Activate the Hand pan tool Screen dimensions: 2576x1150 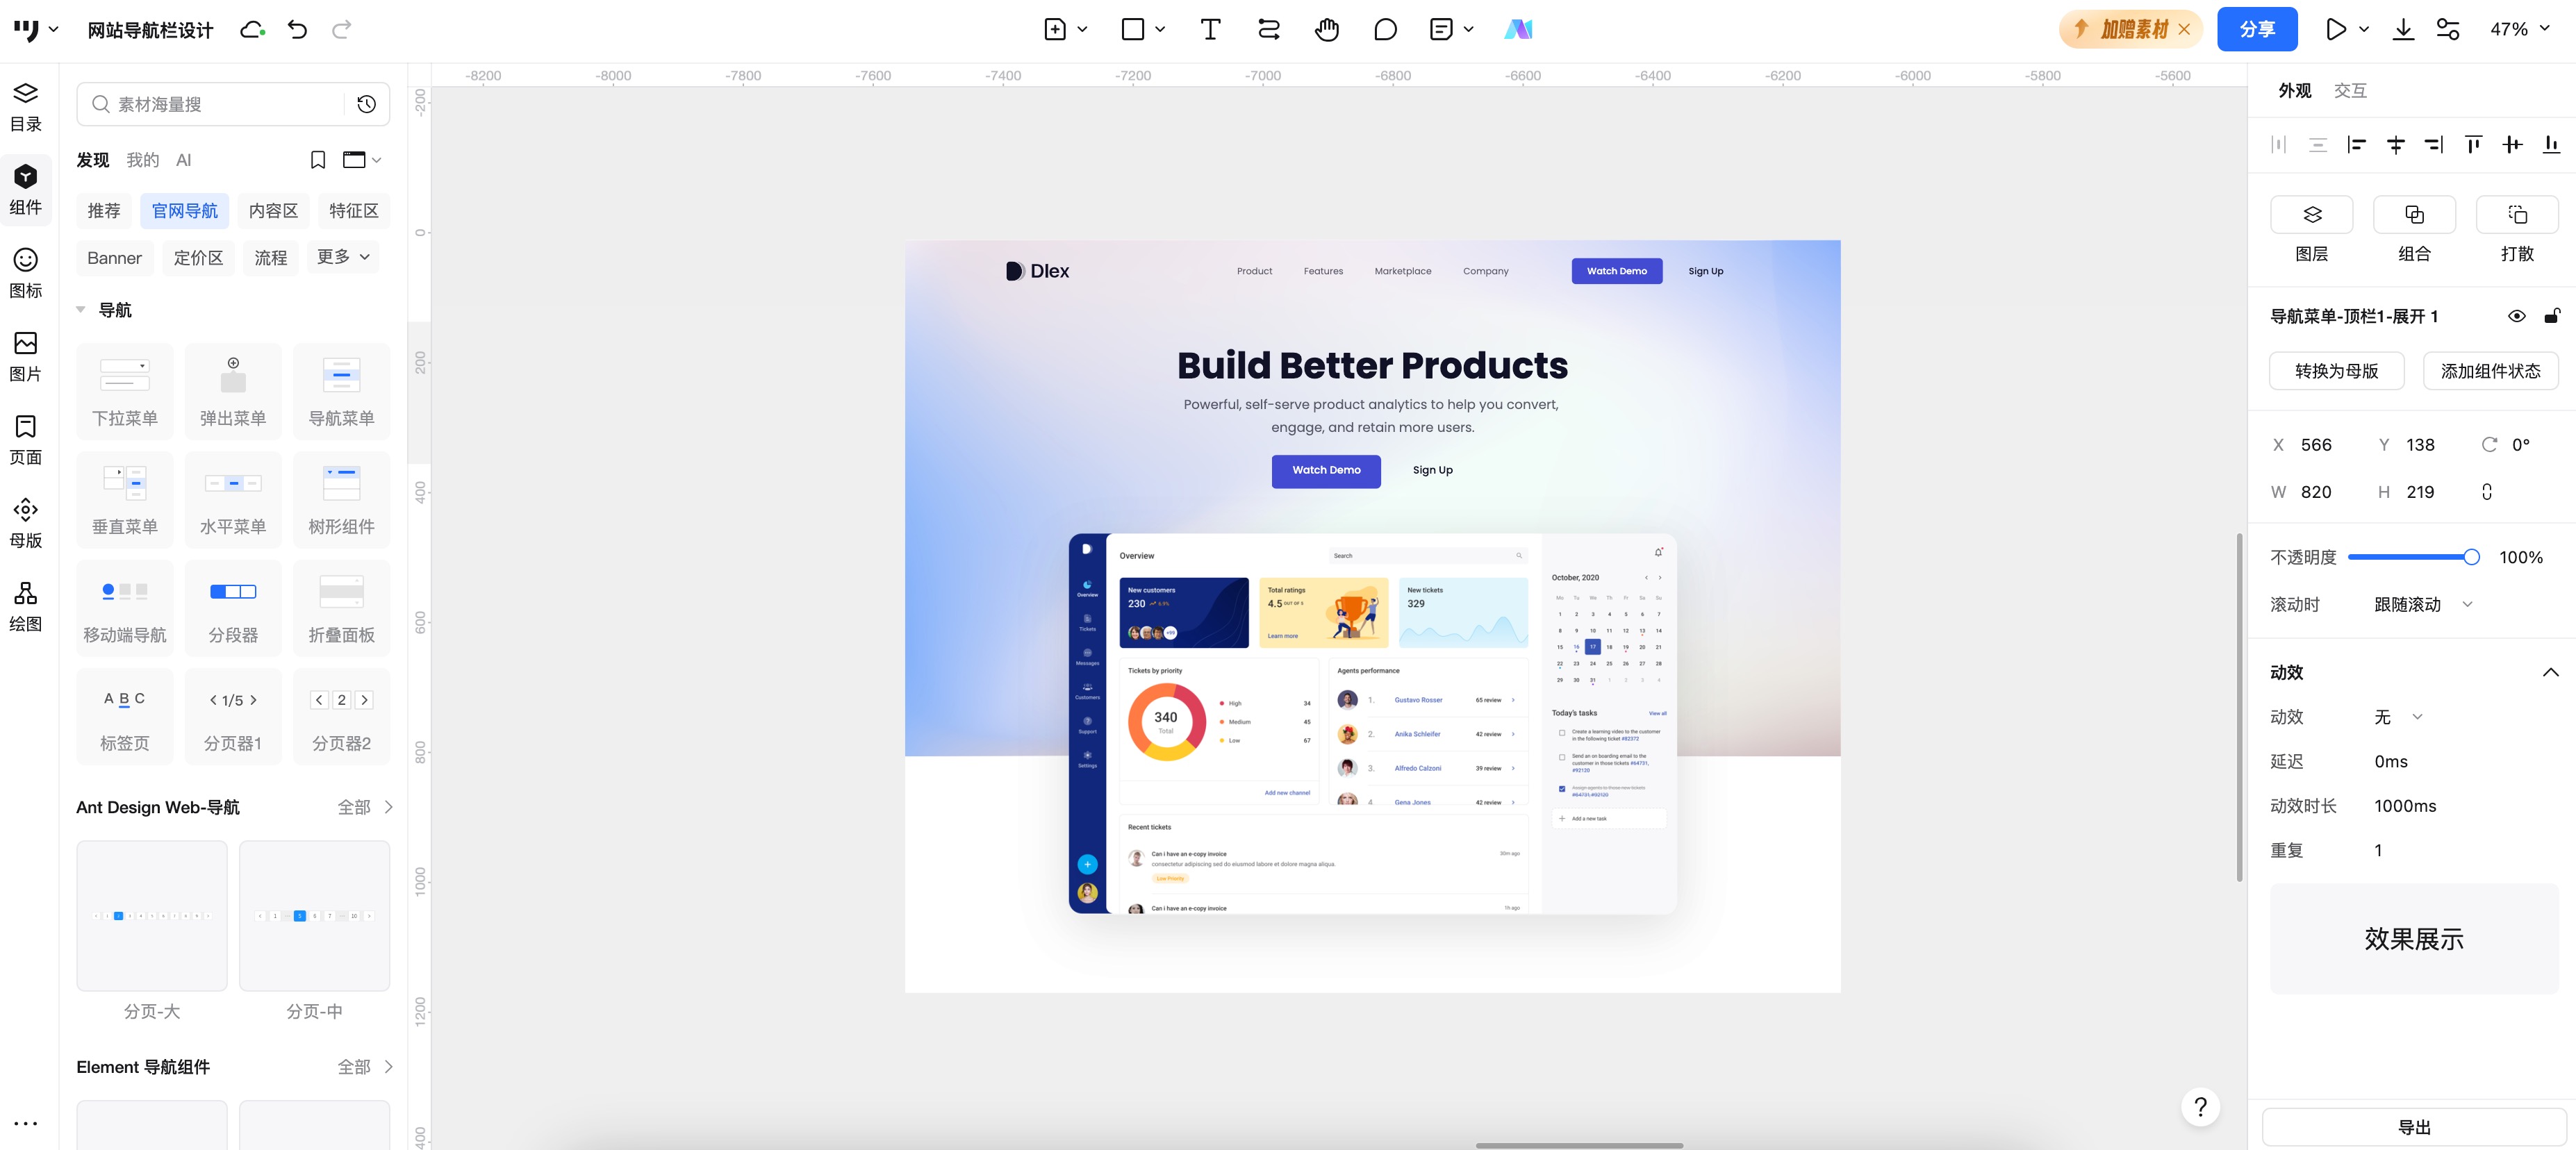coord(1327,29)
